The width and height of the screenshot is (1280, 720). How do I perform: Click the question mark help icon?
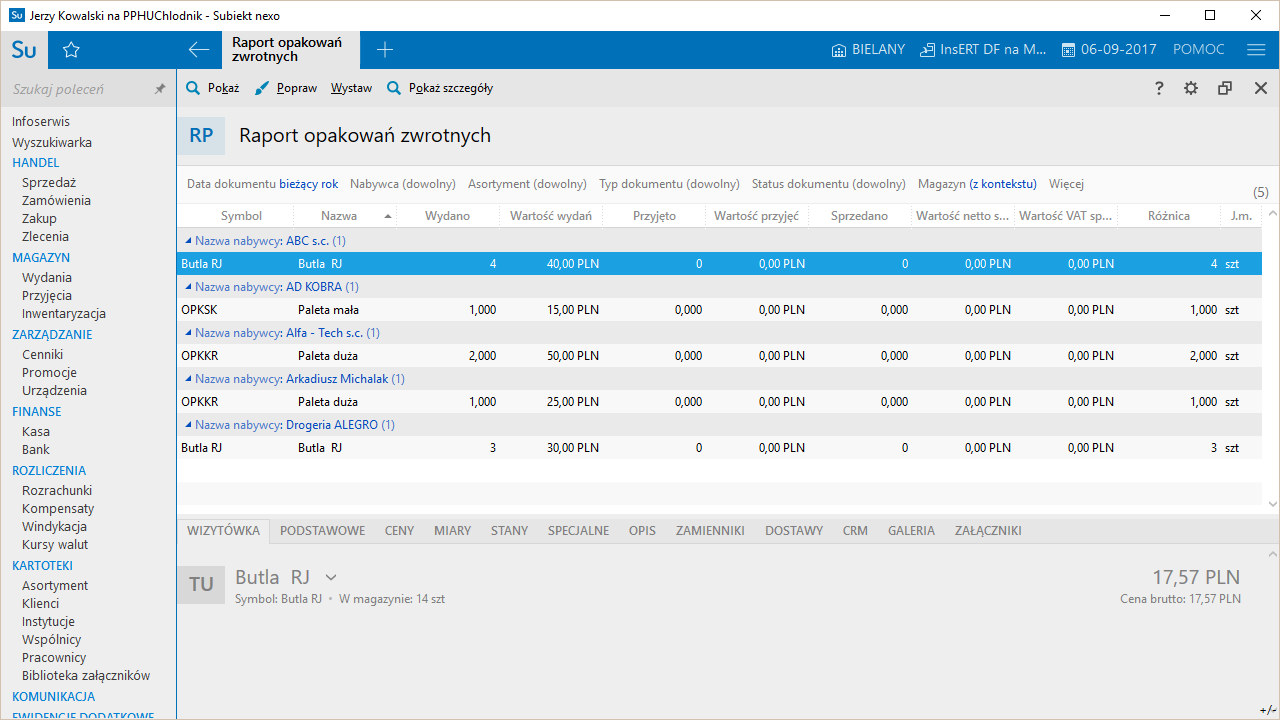(1159, 88)
